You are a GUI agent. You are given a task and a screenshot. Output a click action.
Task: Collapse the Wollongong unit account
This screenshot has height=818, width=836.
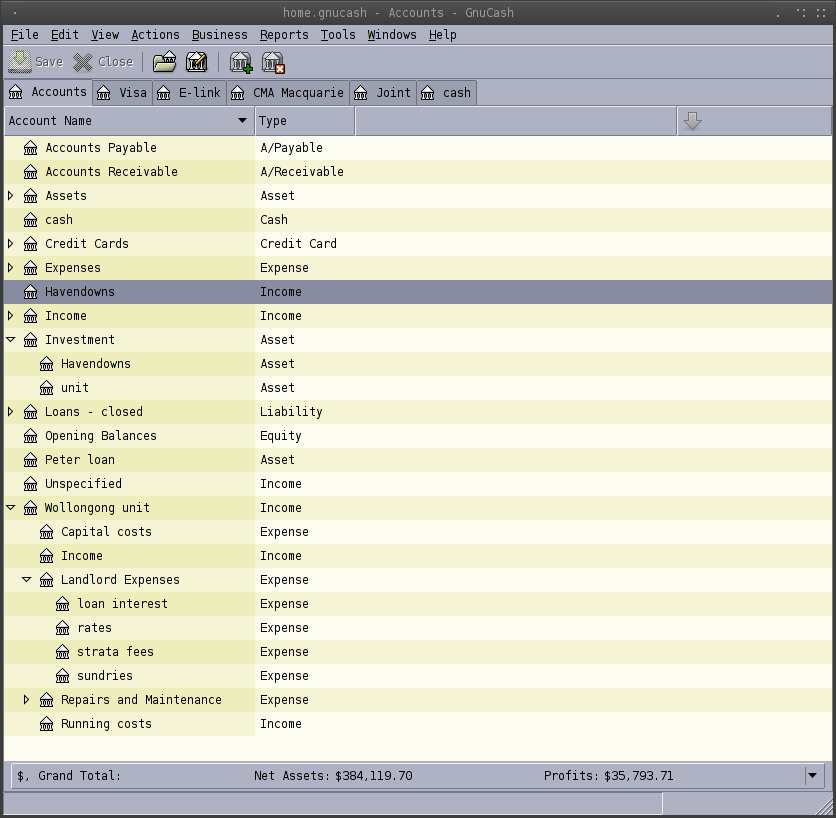click(x=11, y=508)
